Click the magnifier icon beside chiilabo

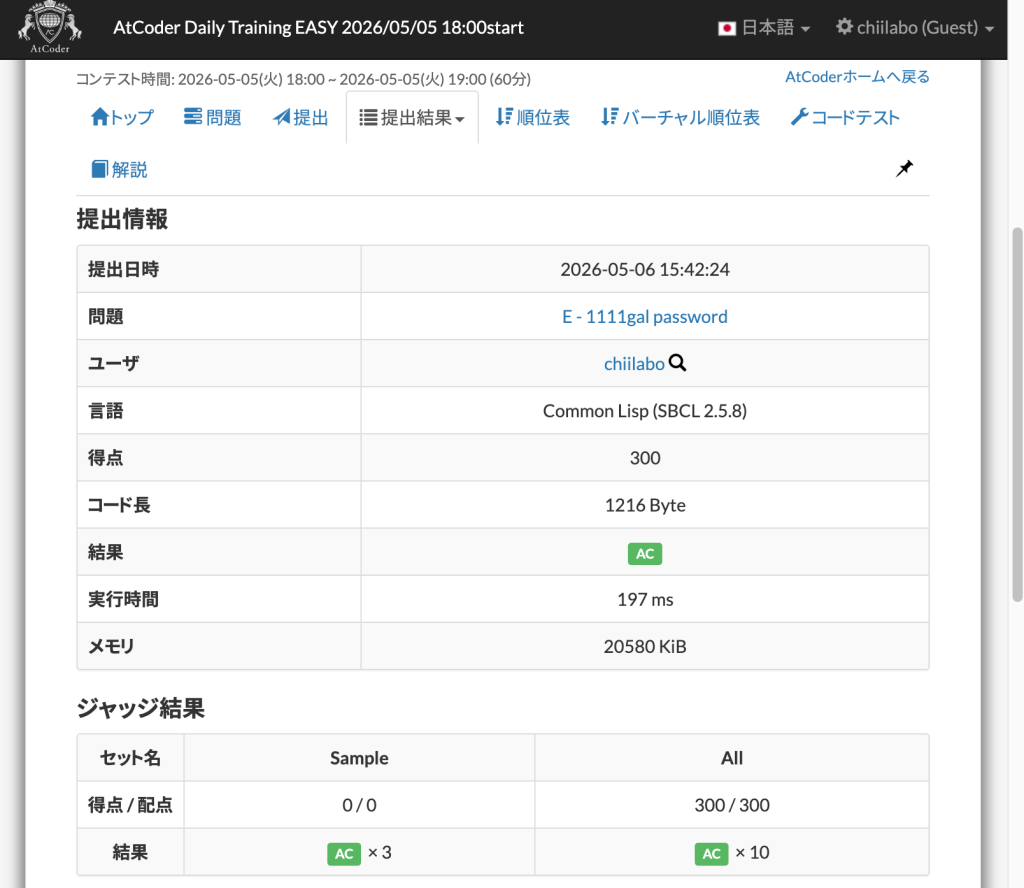pyautogui.click(x=678, y=363)
